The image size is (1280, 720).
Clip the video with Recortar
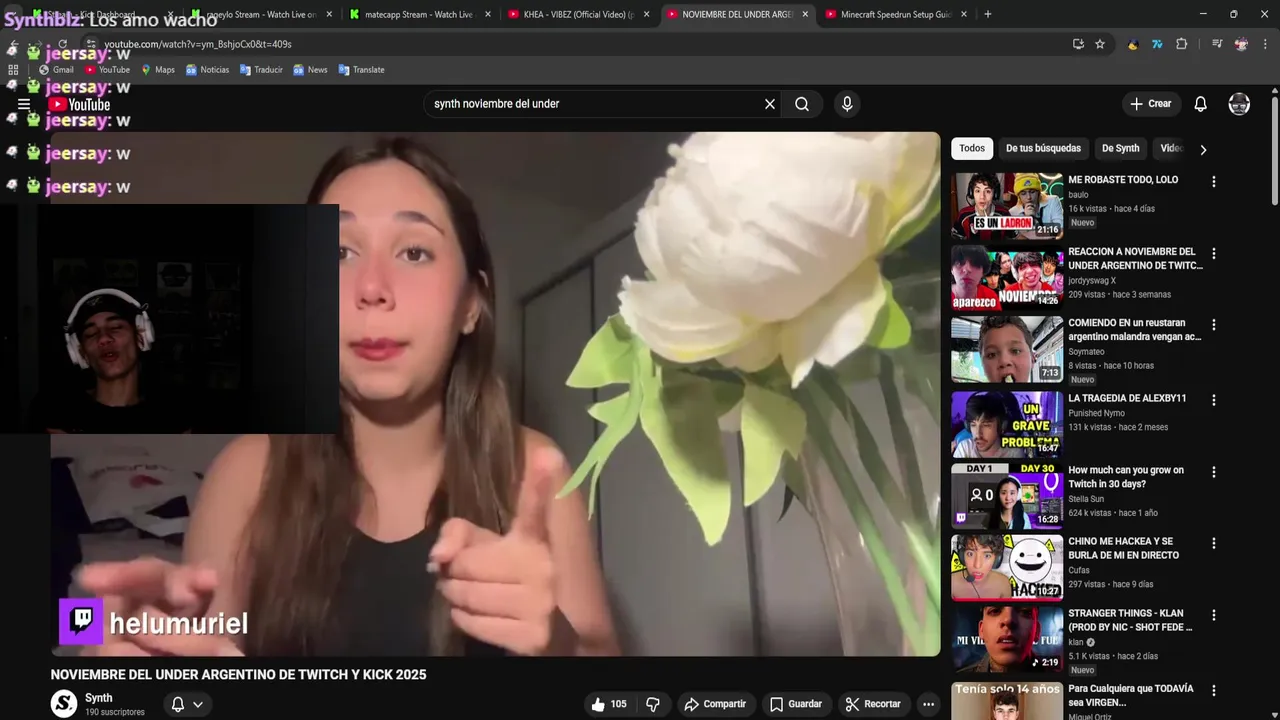click(x=873, y=704)
